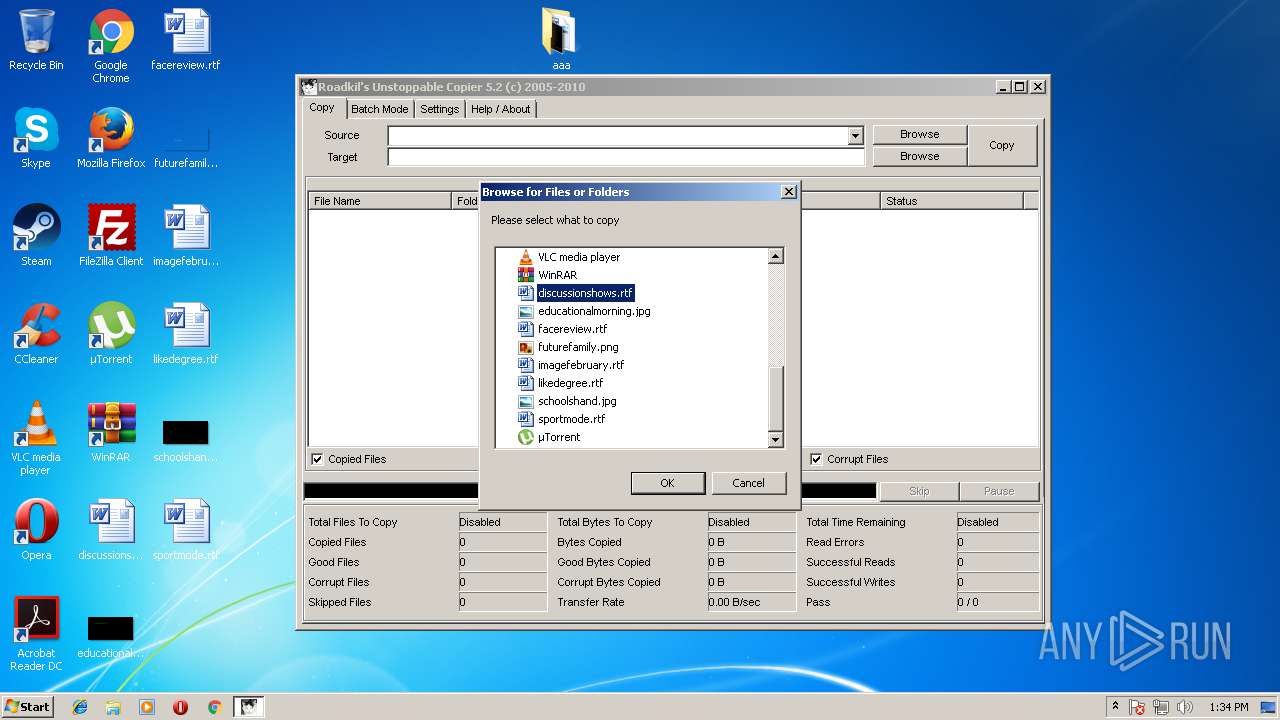
Task: Open the Start menu
Action: click(x=27, y=707)
